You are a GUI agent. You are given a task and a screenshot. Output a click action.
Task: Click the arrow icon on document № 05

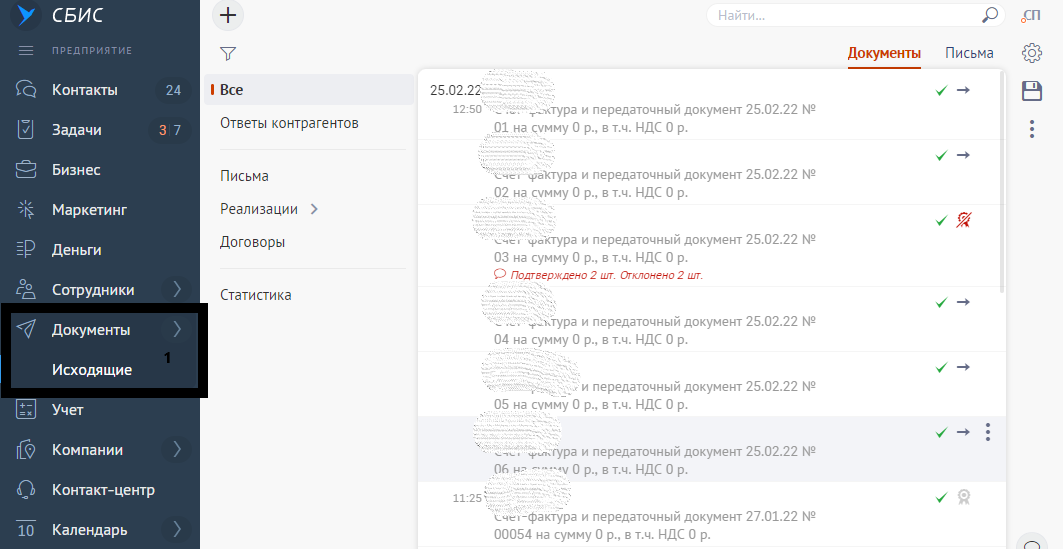click(963, 367)
